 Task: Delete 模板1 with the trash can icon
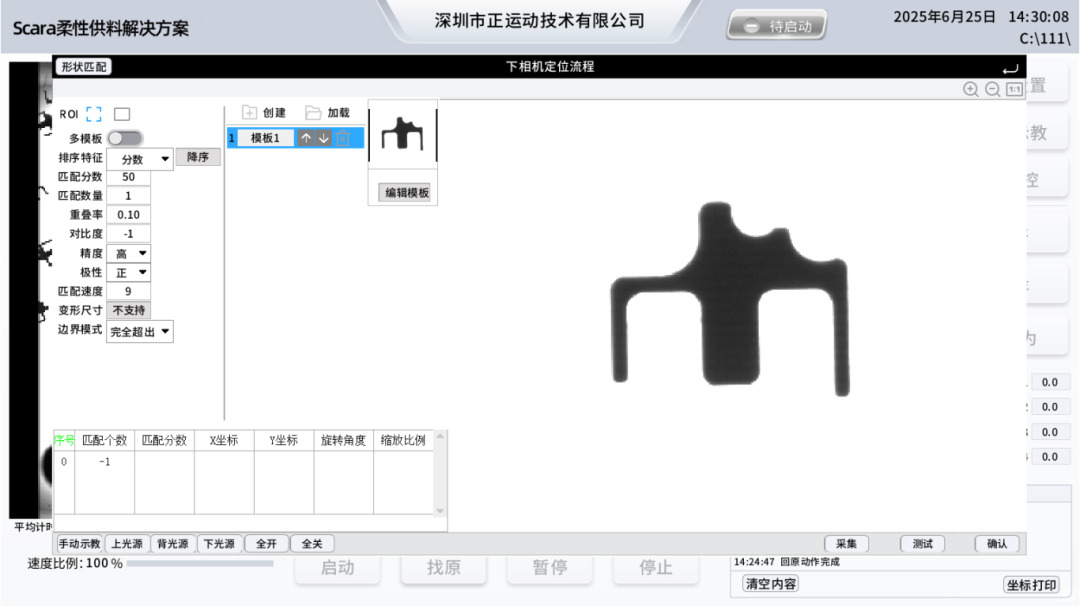(x=343, y=137)
